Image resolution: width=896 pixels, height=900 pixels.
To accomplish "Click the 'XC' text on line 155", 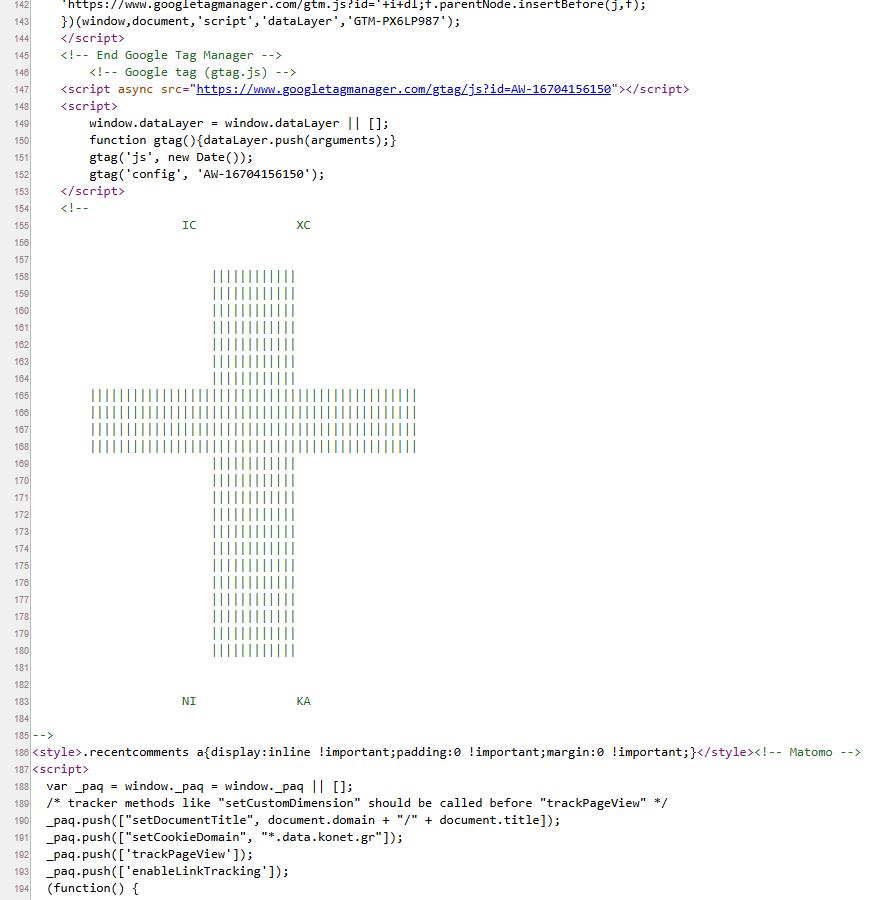I will (303, 225).
